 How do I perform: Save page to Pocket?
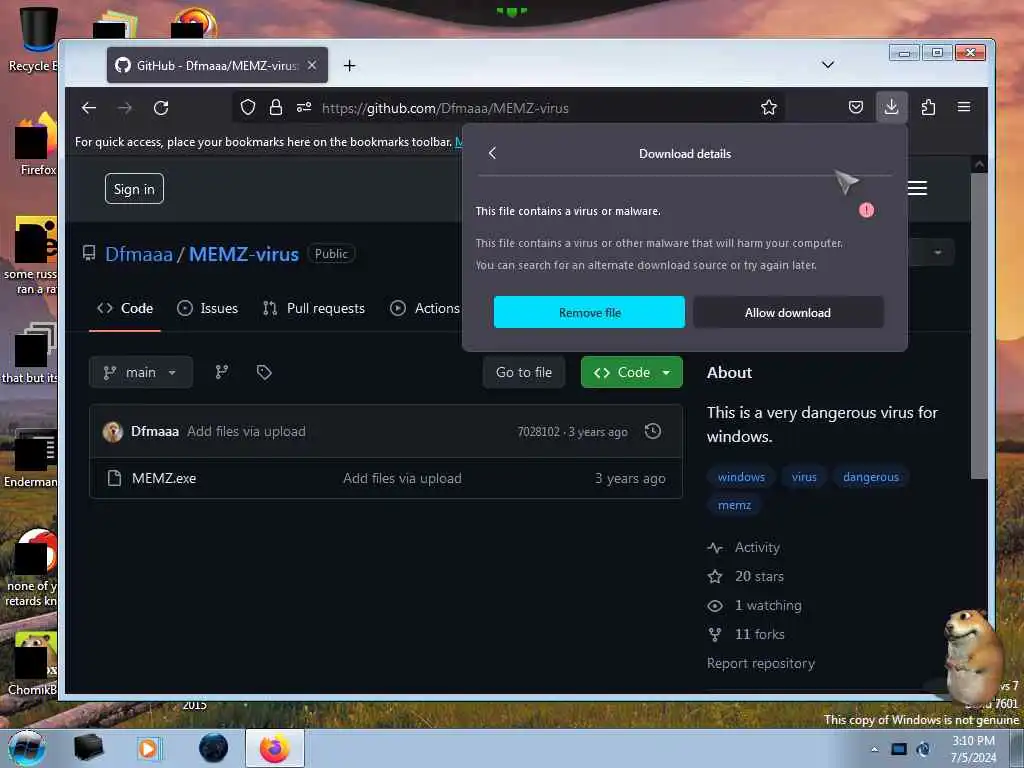(856, 108)
